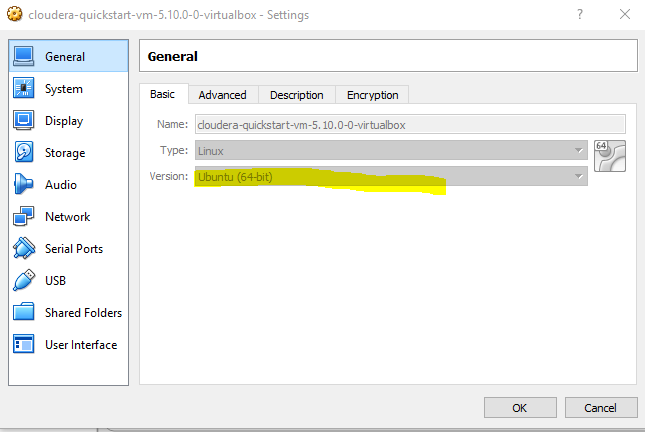Open the Description tab
The height and width of the screenshot is (432, 645).
tap(297, 95)
